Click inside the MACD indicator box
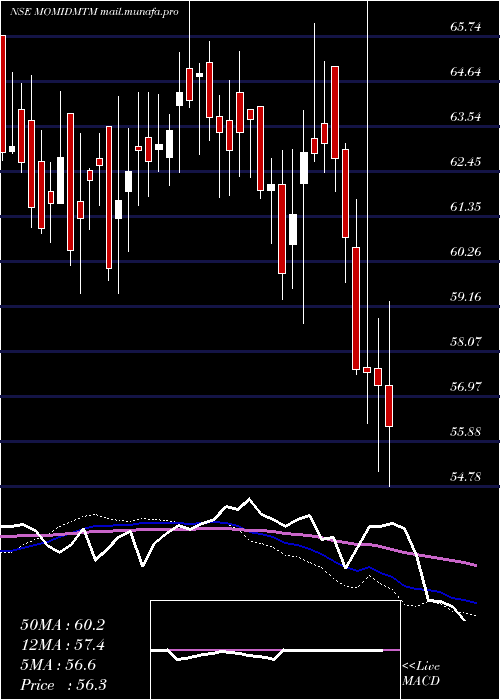The image size is (500, 700). [x=275, y=650]
